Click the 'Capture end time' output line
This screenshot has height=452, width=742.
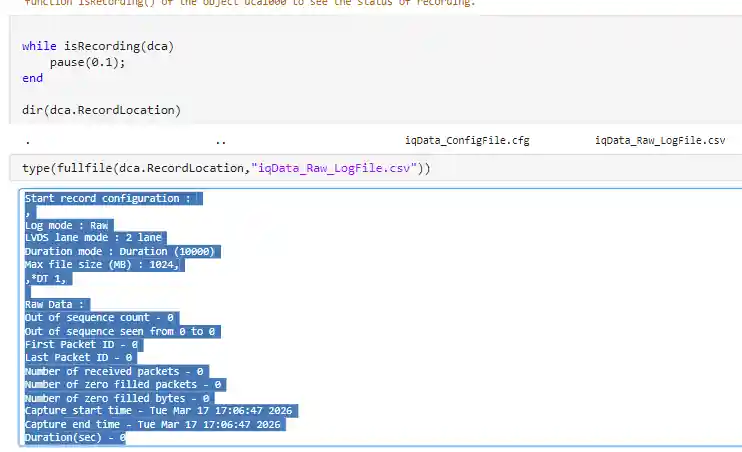click(155, 425)
